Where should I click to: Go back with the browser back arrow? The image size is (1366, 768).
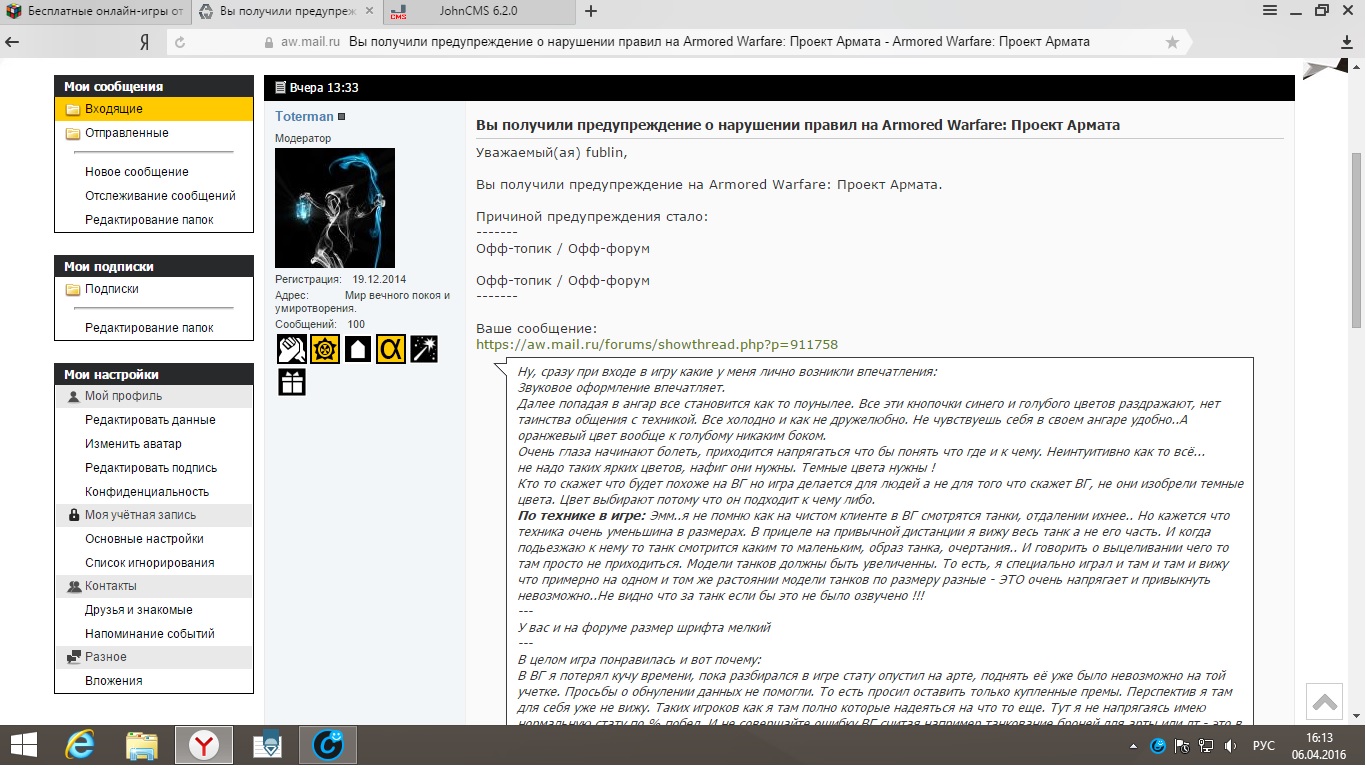[13, 42]
